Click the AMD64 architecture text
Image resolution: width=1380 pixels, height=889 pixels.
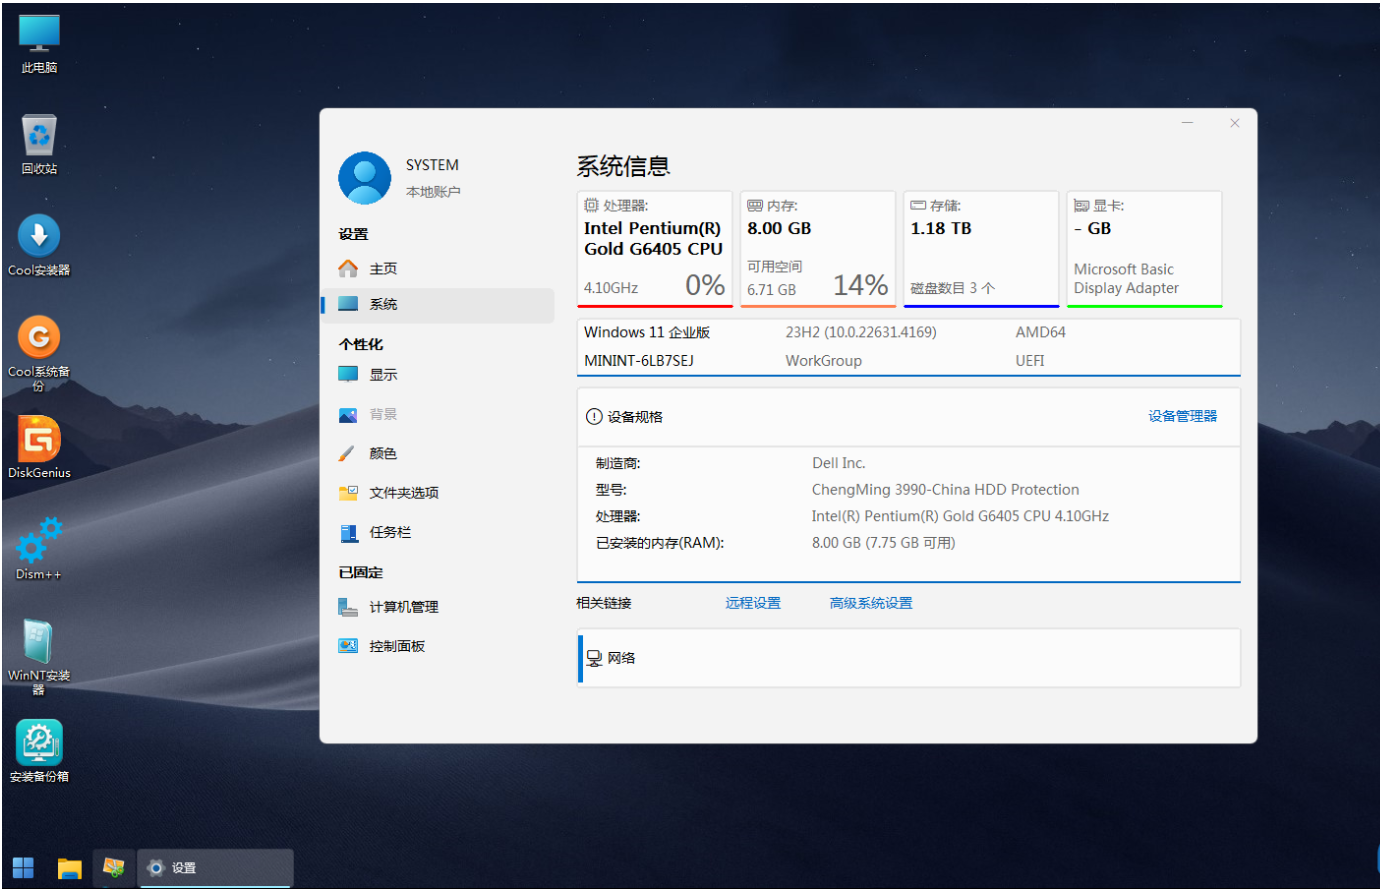(x=1041, y=332)
